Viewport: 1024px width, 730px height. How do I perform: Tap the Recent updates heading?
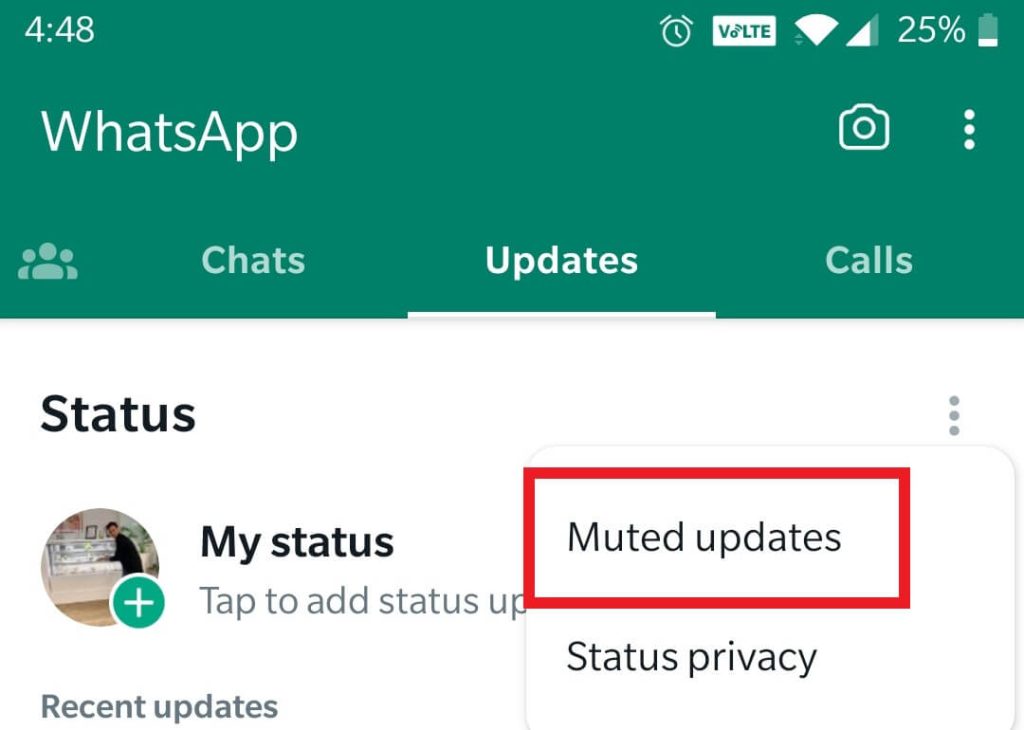[159, 708]
